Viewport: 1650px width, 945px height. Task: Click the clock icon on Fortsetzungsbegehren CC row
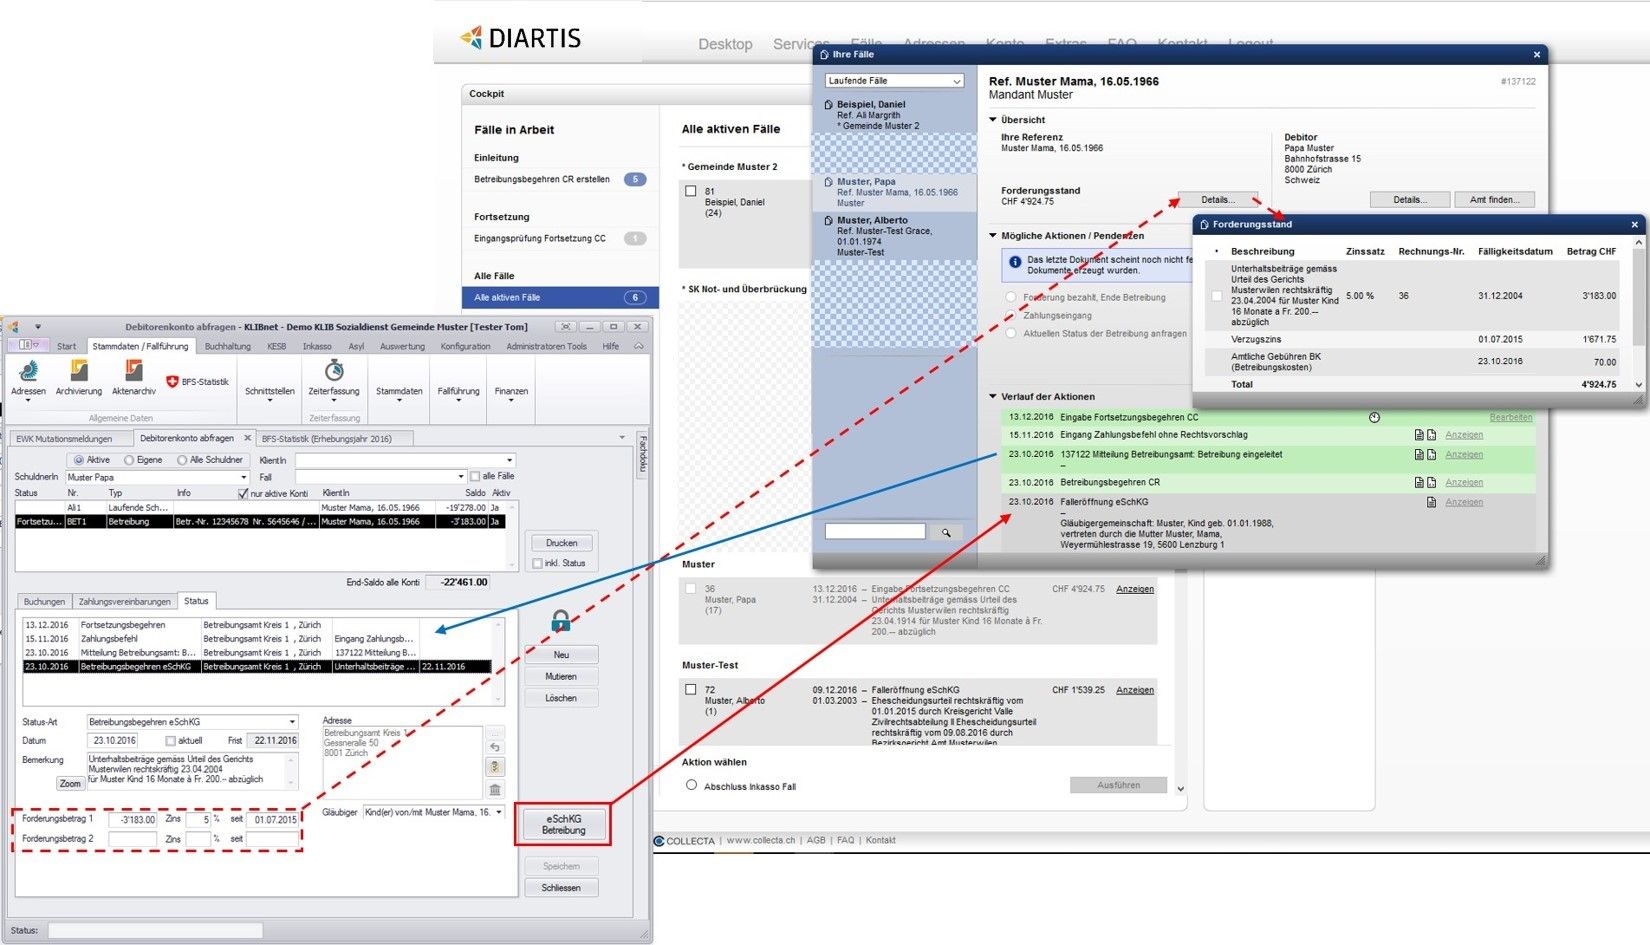click(x=1374, y=418)
